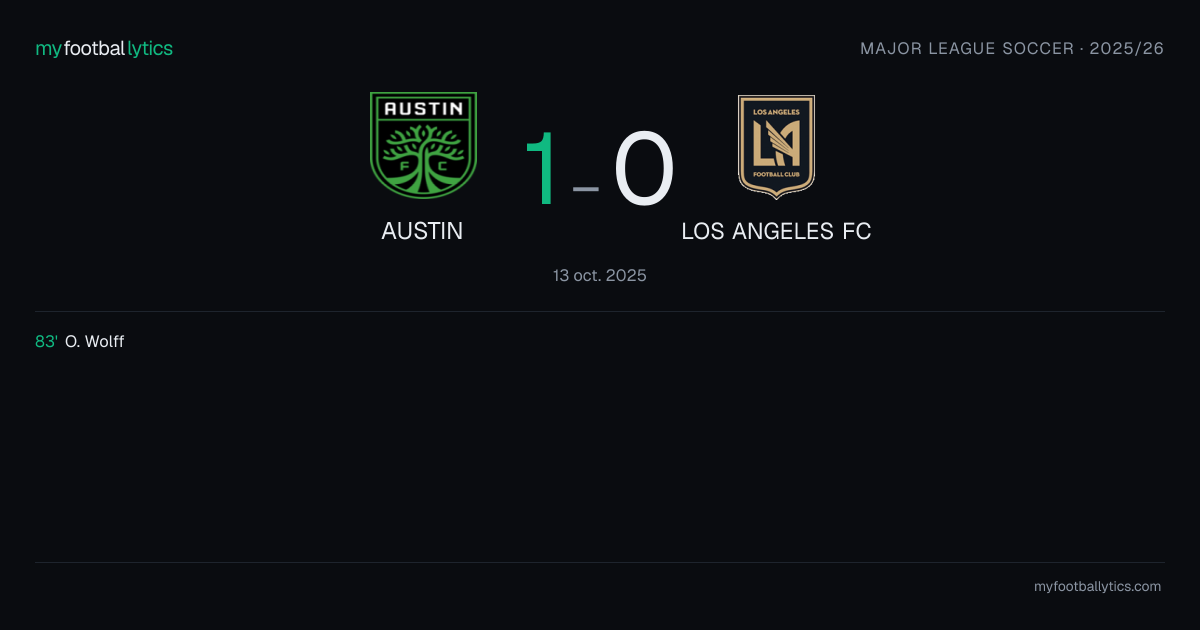Image resolution: width=1200 pixels, height=630 pixels.
Task: Open goalscorer O. Wolff
Action: point(94,342)
